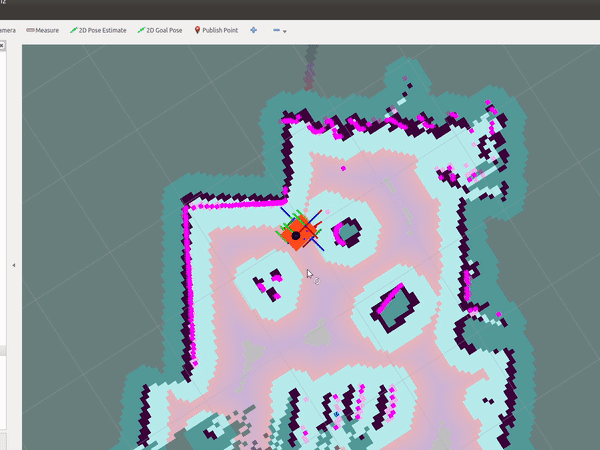Select the partially visible Focus Camera tool

[x=7, y=30]
